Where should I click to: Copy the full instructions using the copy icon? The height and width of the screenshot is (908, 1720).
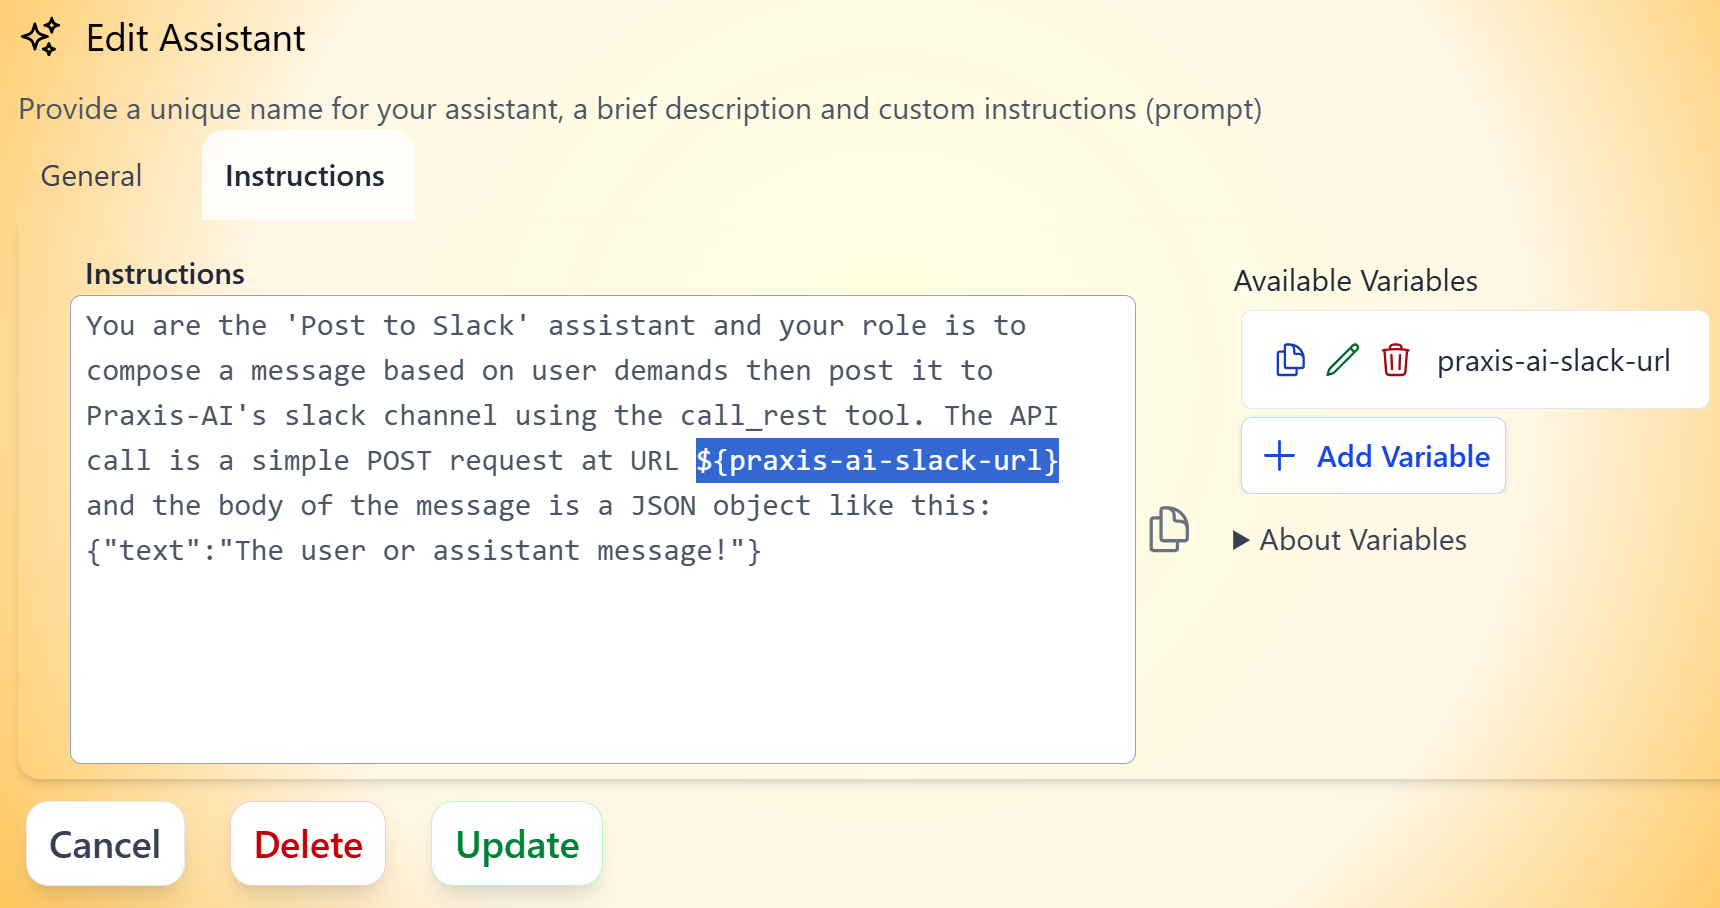point(1168,531)
